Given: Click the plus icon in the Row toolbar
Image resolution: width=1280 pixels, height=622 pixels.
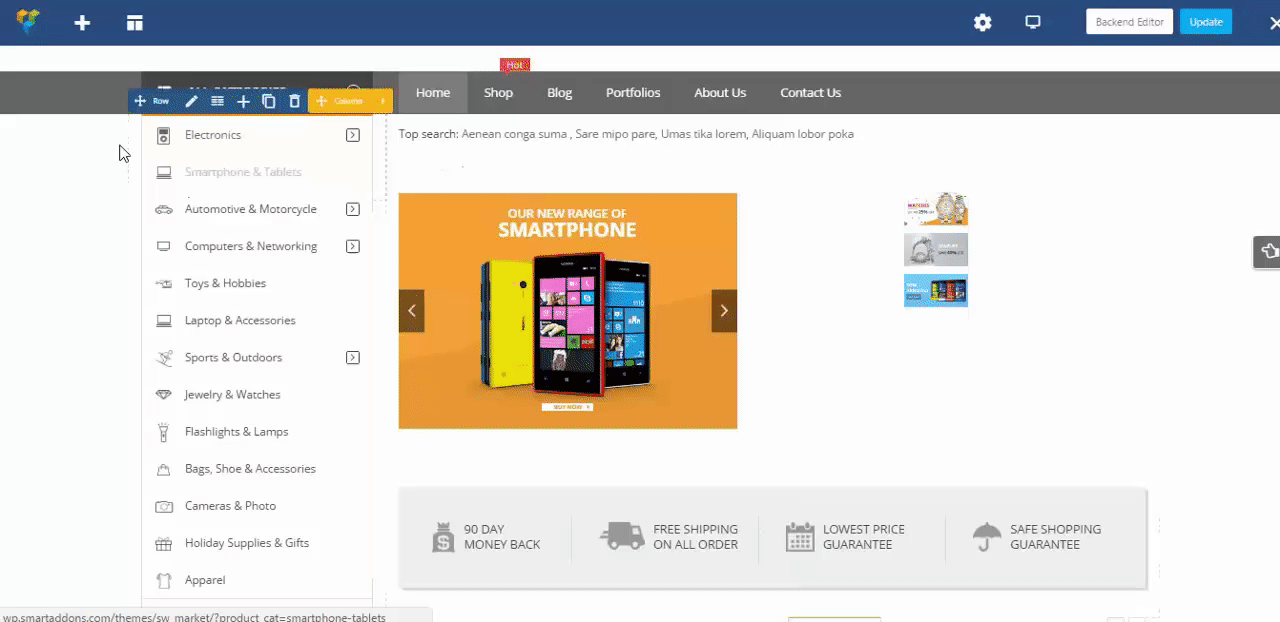Looking at the screenshot, I should [x=243, y=101].
